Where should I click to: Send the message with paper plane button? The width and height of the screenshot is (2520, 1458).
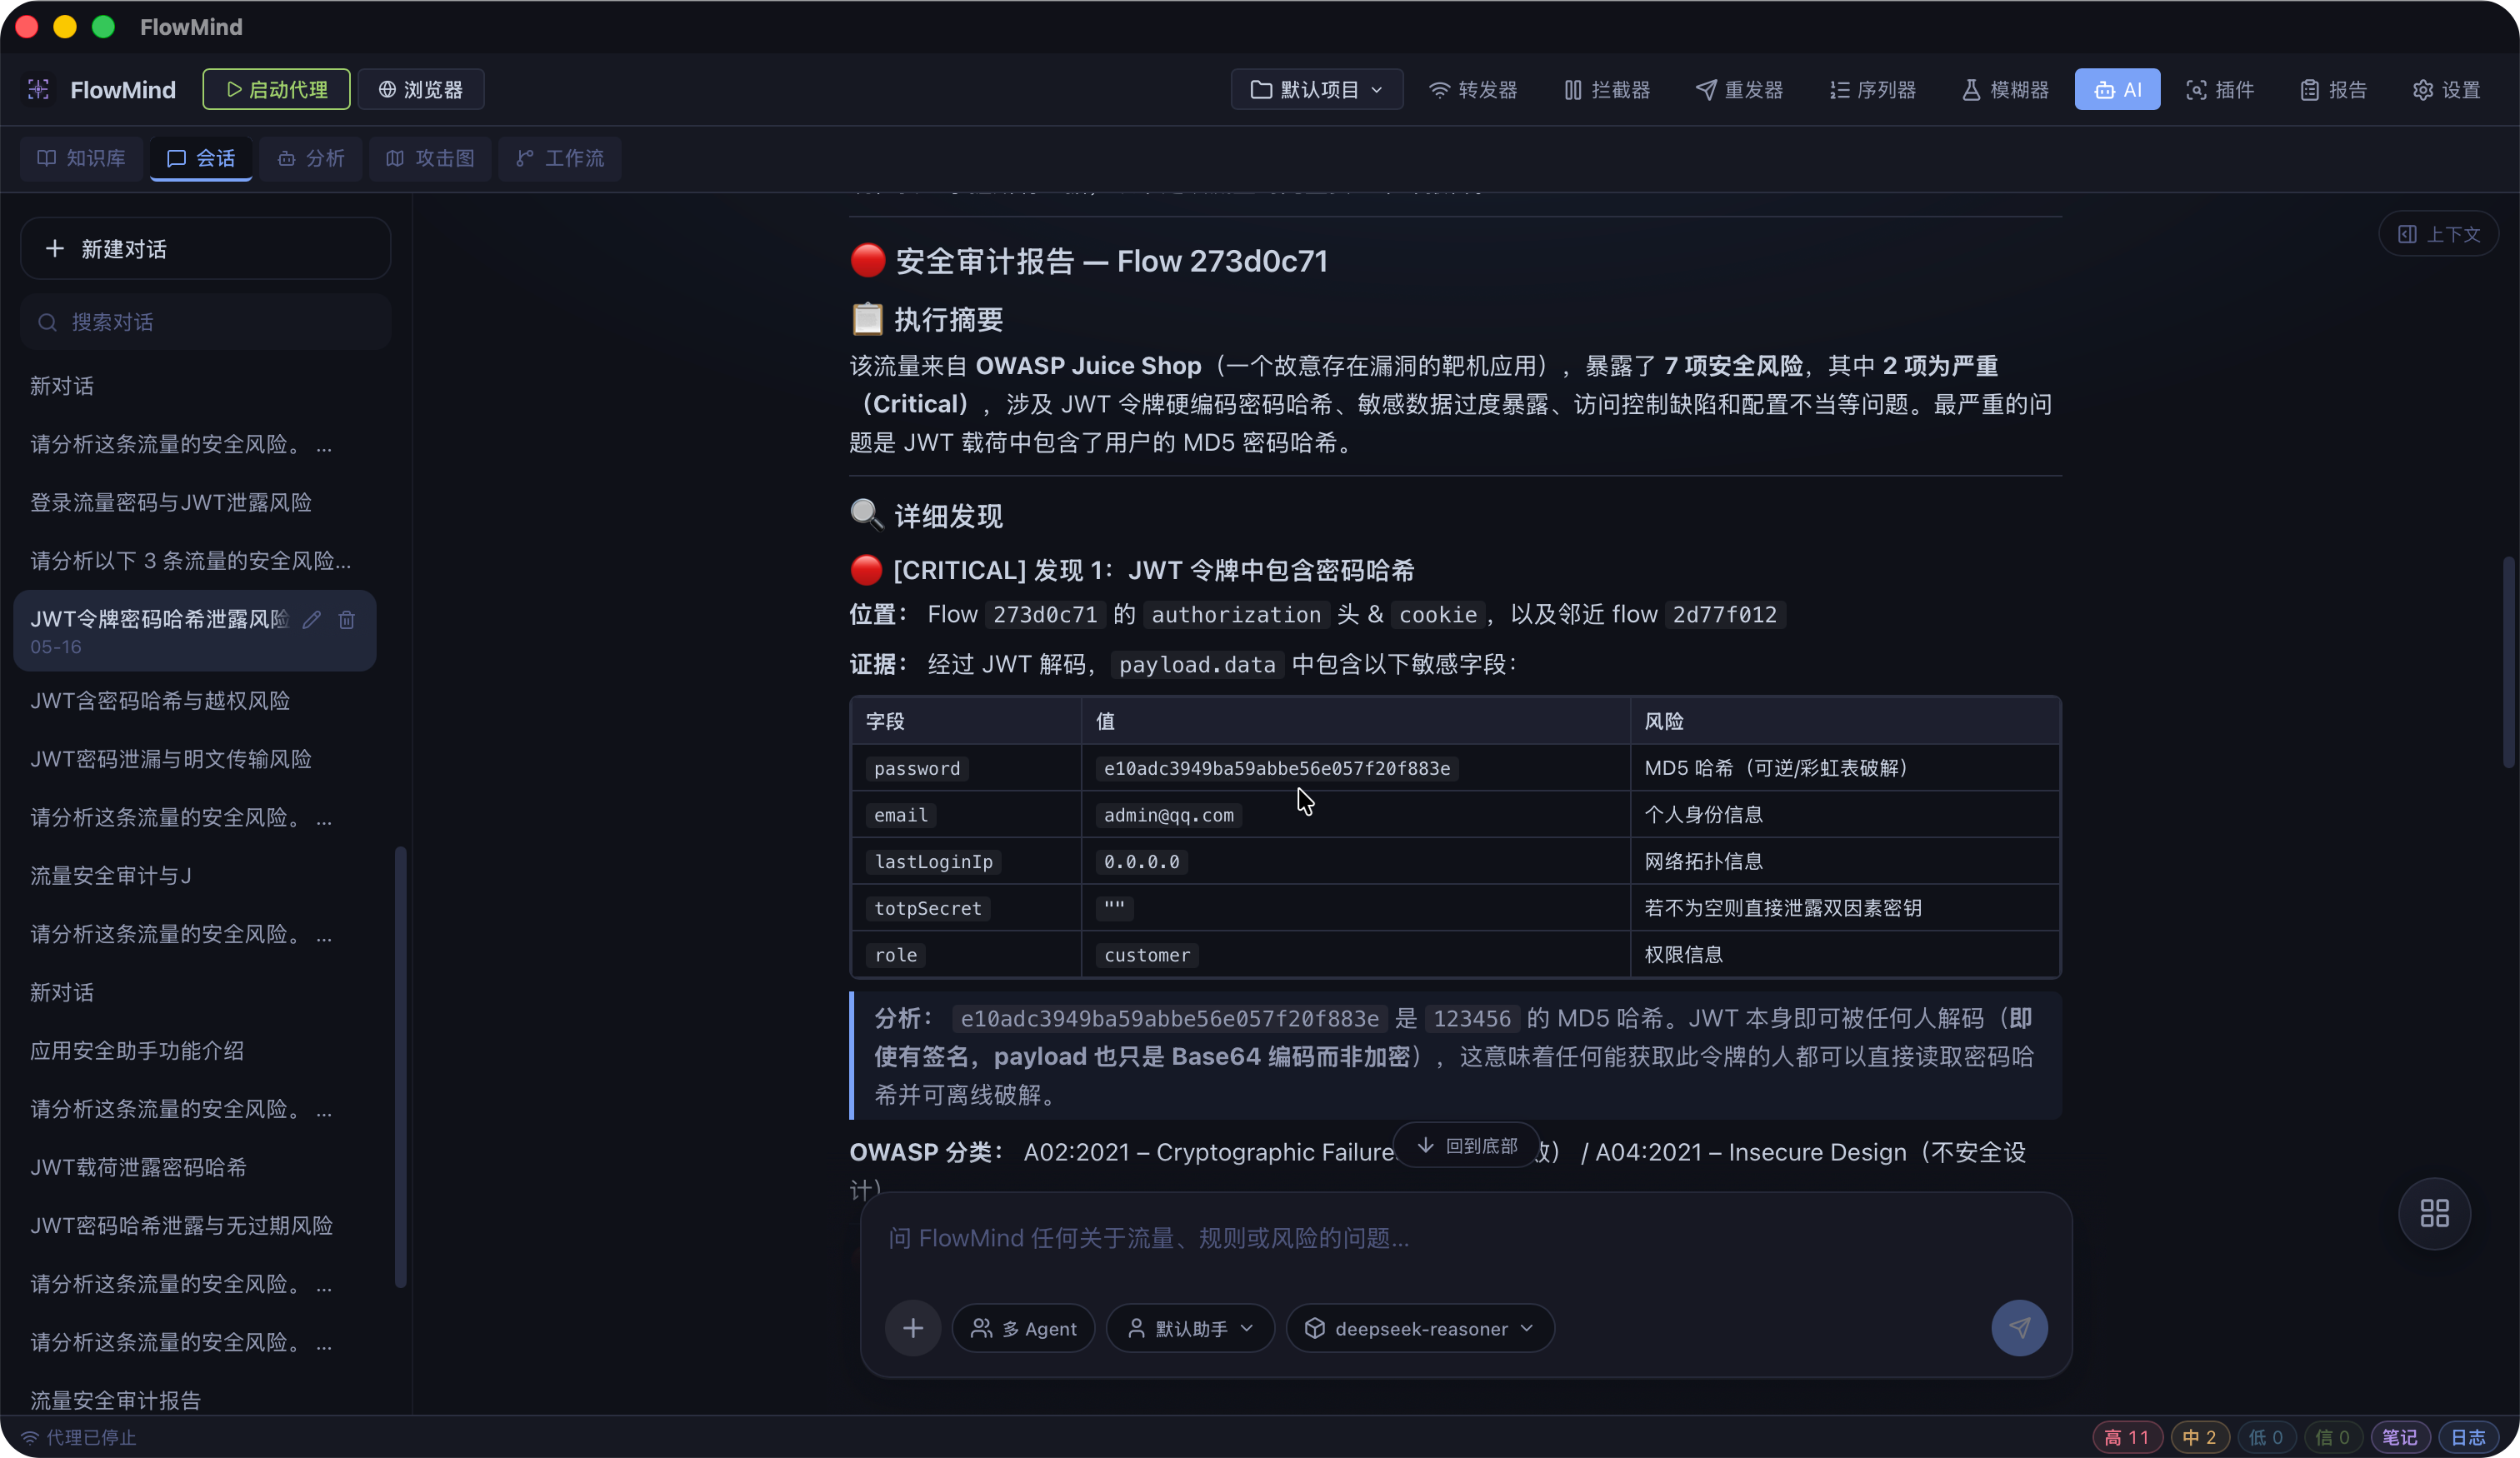[2019, 1328]
